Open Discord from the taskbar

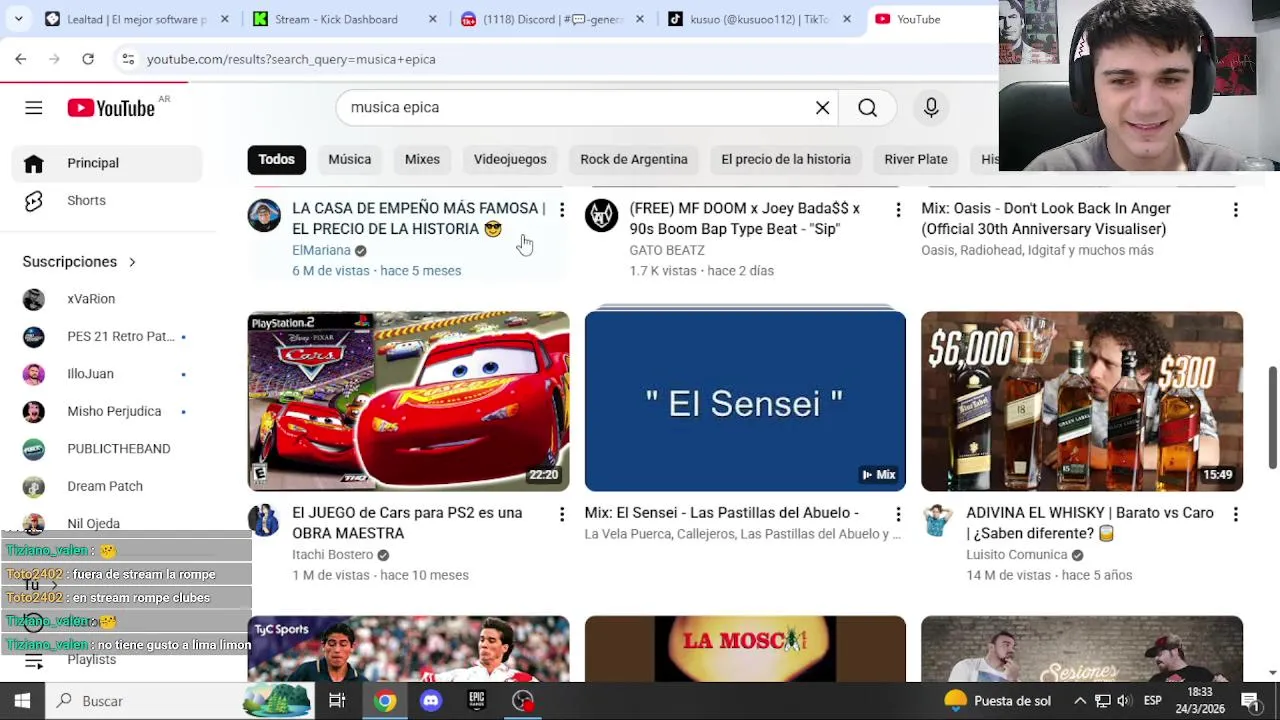coord(431,701)
